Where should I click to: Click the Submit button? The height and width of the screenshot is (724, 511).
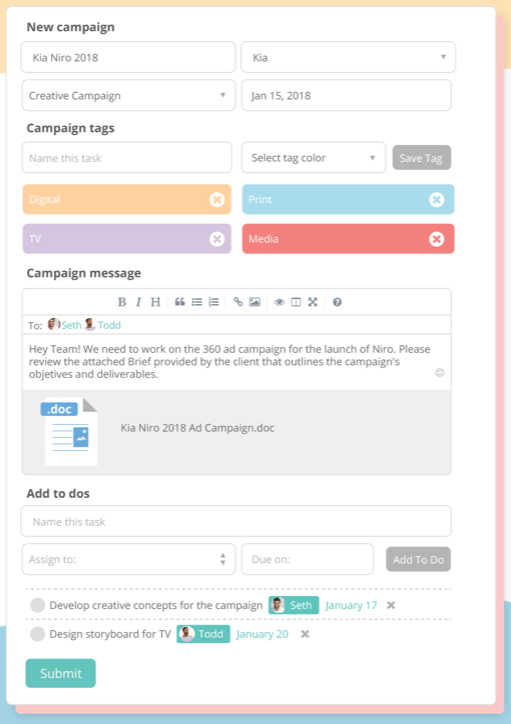click(x=60, y=673)
